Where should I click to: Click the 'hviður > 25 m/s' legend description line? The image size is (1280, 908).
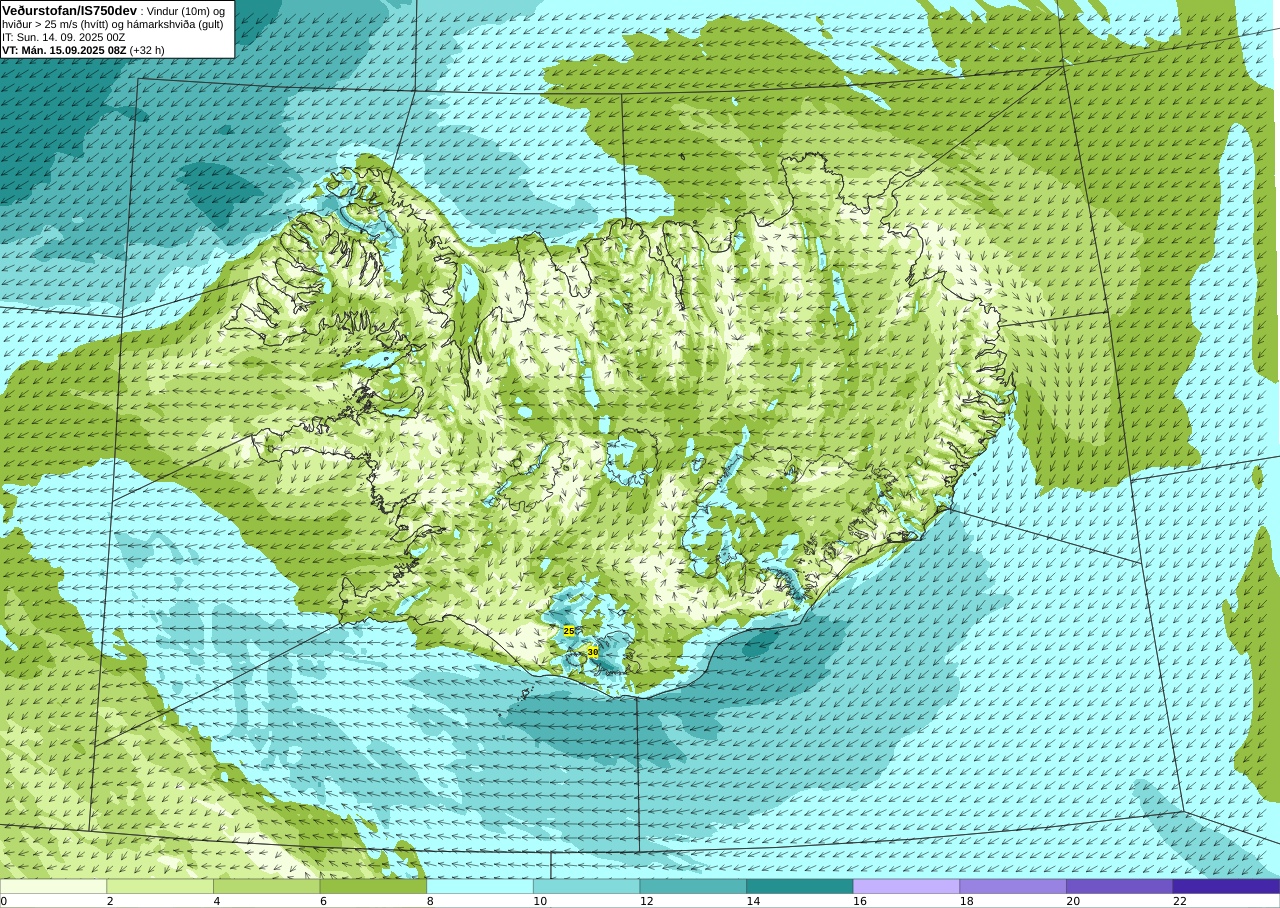click(113, 24)
